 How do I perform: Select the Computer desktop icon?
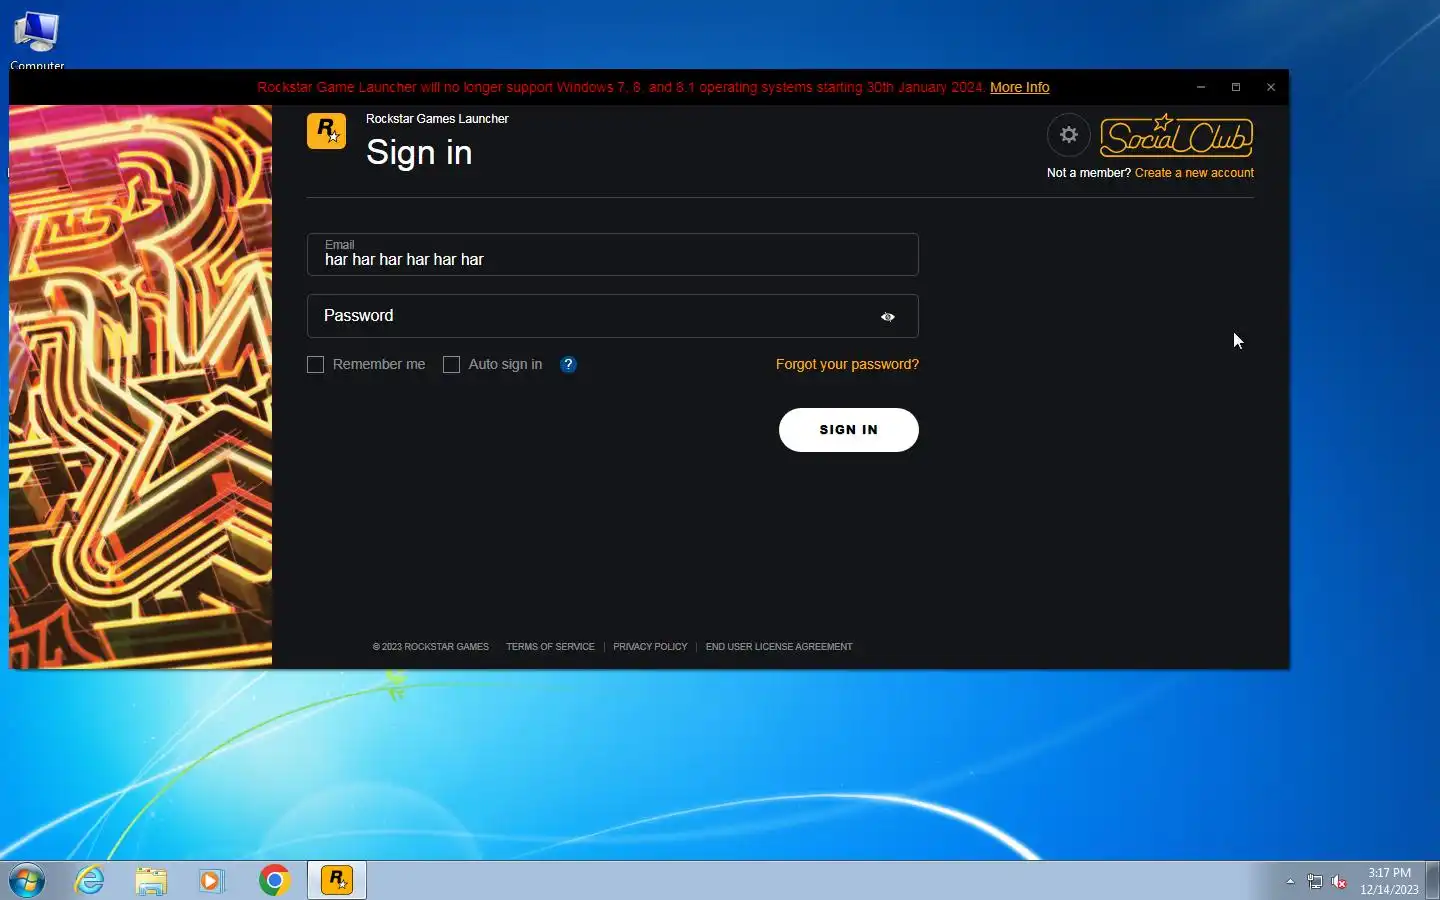pos(37,40)
